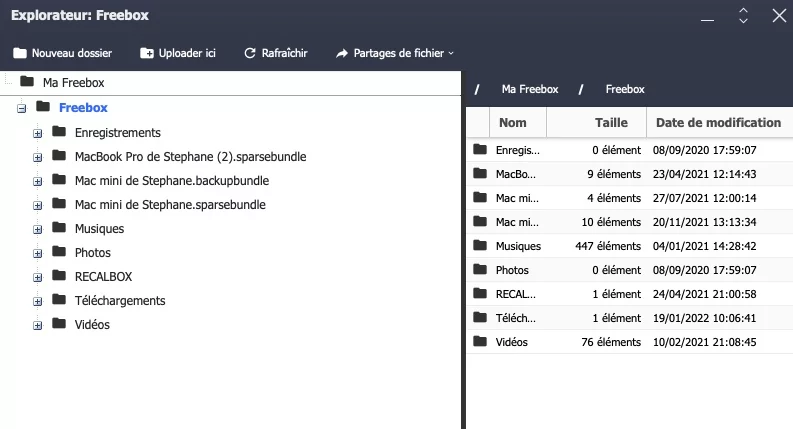
Task: Click the Uploader ici upload icon
Action: (x=147, y=53)
